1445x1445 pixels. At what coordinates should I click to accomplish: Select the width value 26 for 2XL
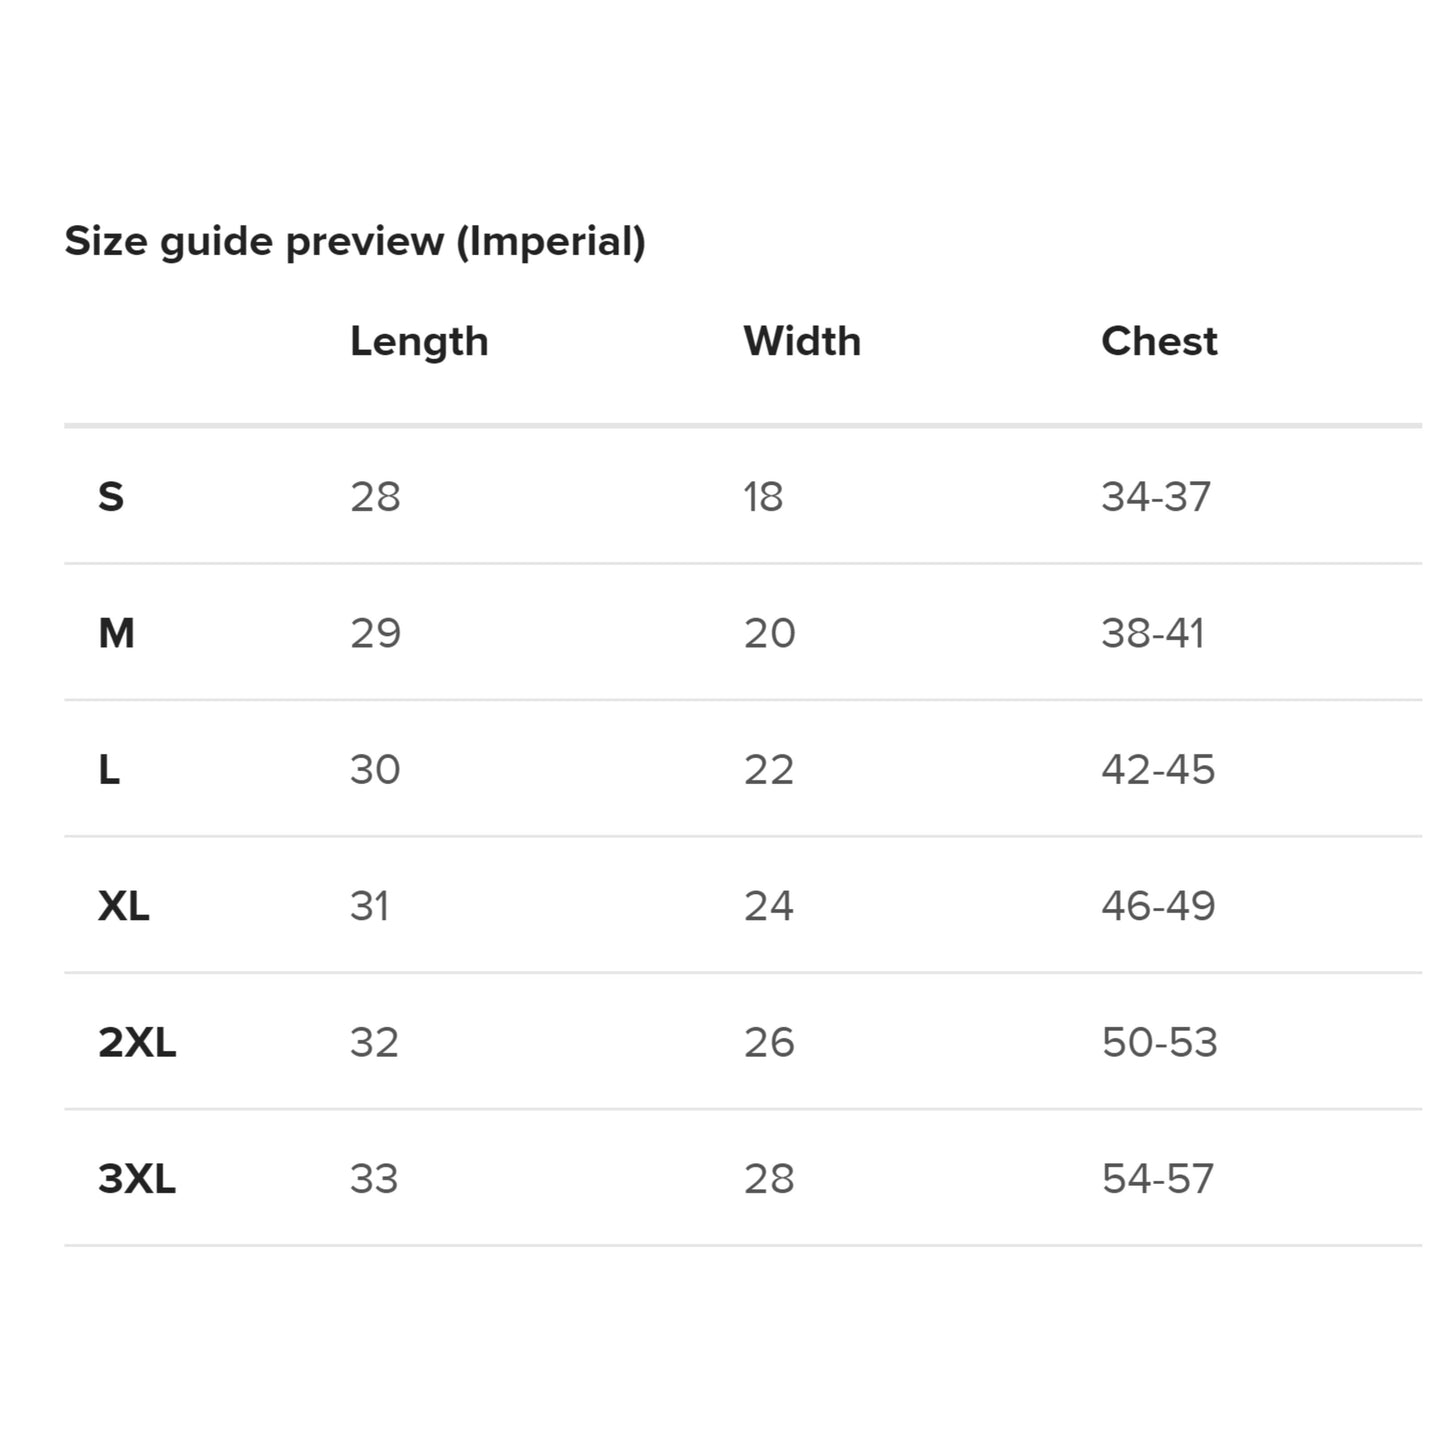(x=768, y=1043)
